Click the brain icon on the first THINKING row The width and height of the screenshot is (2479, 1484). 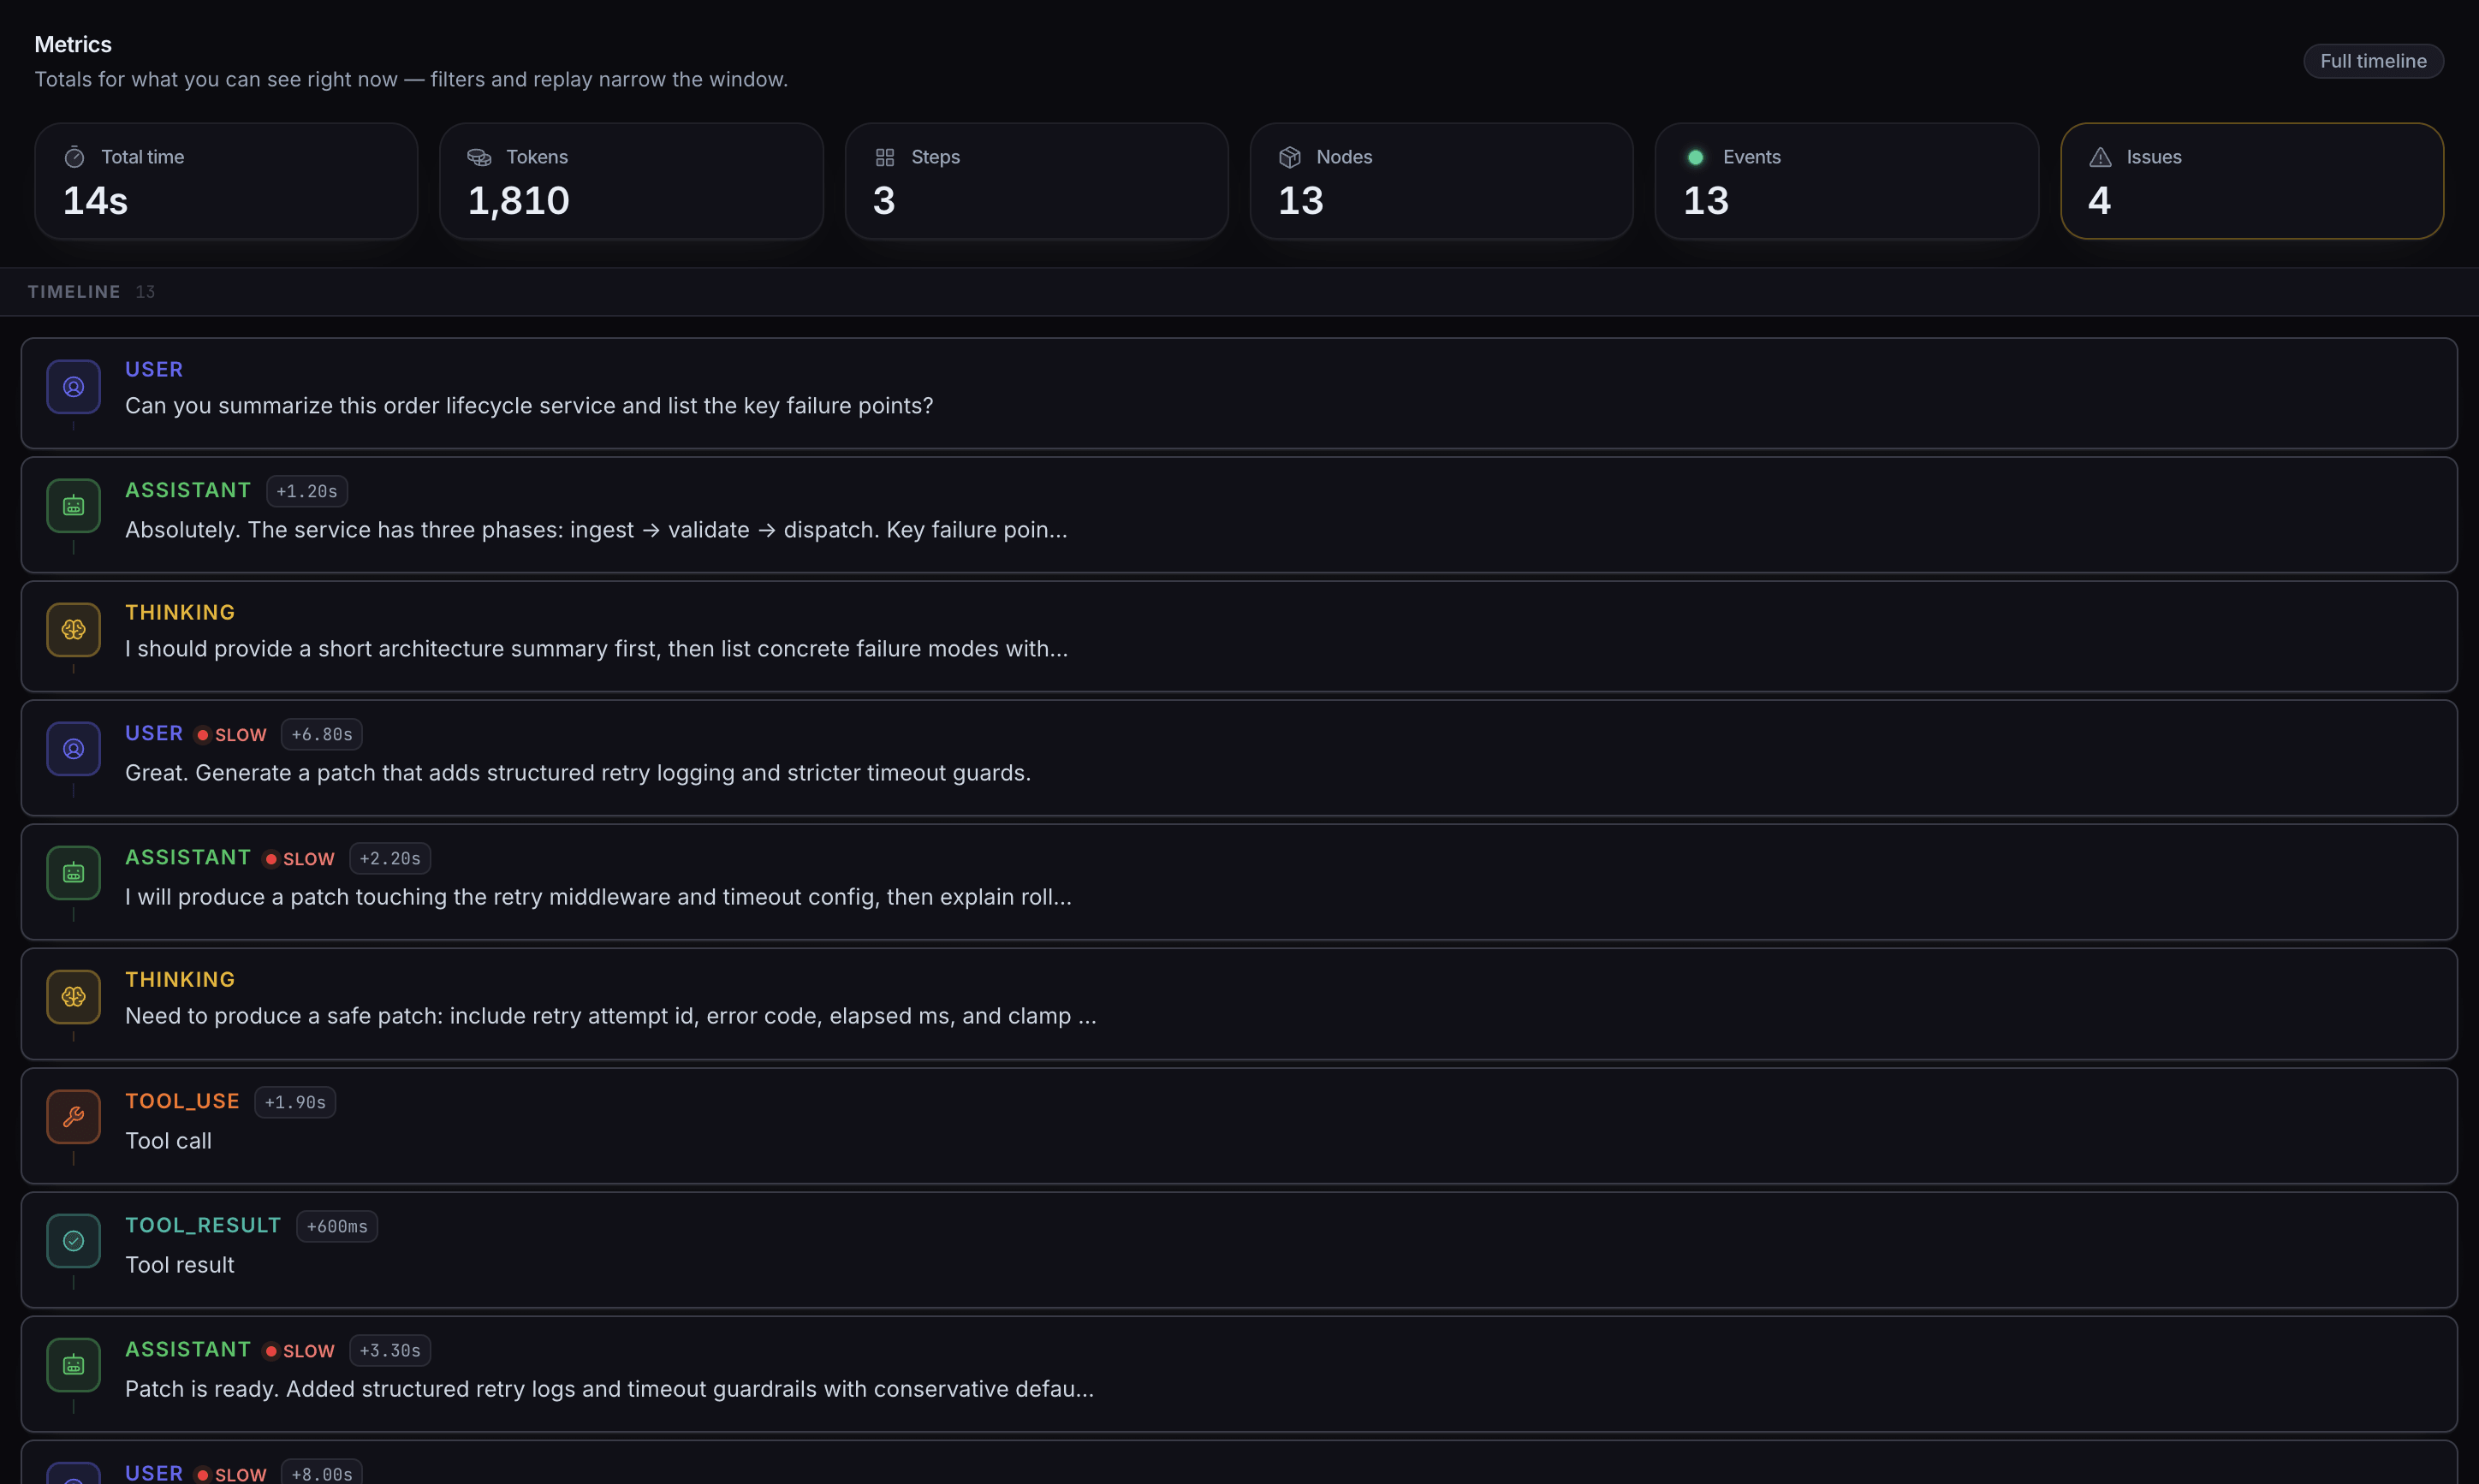73,630
